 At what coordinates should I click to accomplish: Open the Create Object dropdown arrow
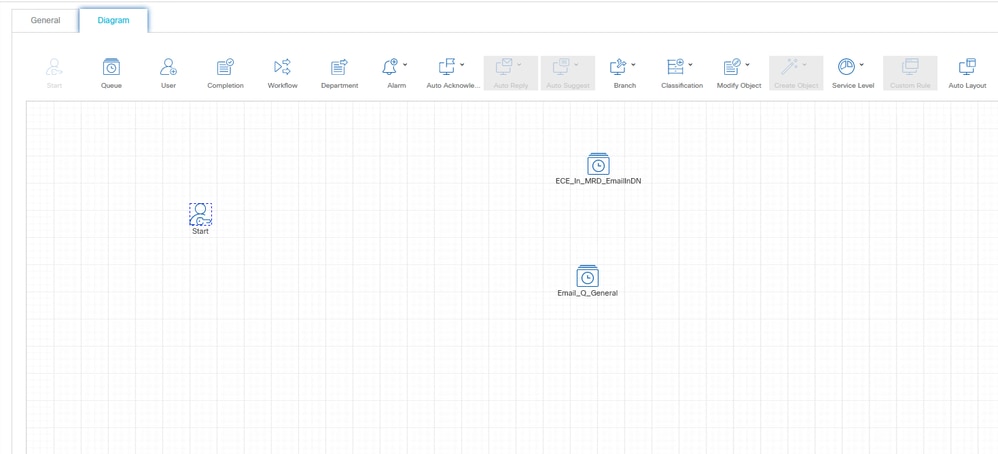tap(805, 64)
